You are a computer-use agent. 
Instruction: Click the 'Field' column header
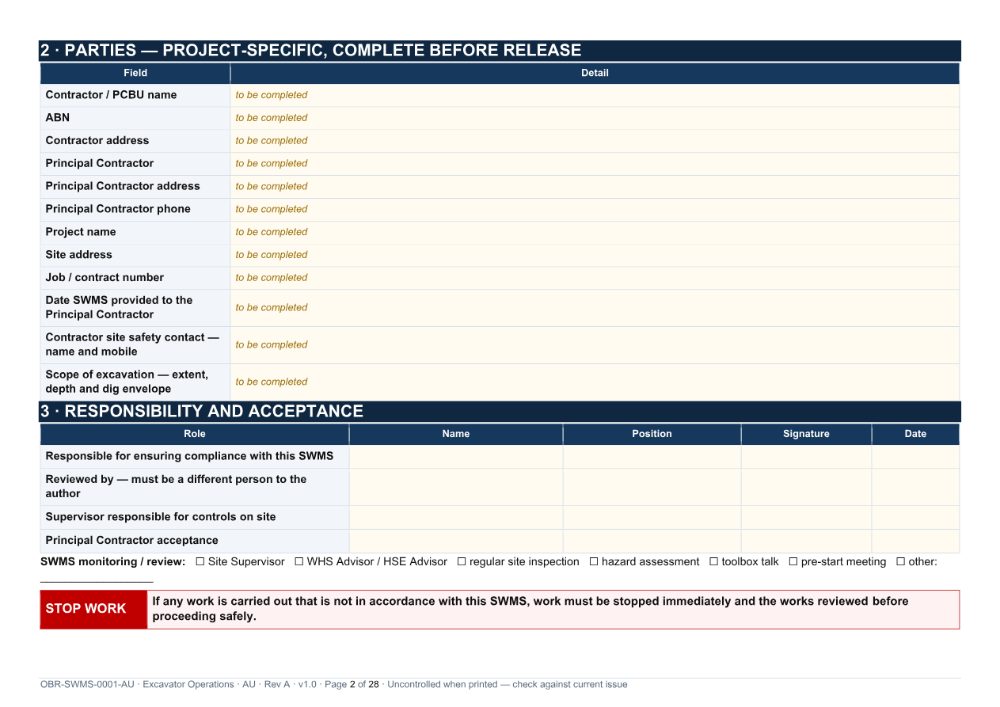click(x=135, y=73)
